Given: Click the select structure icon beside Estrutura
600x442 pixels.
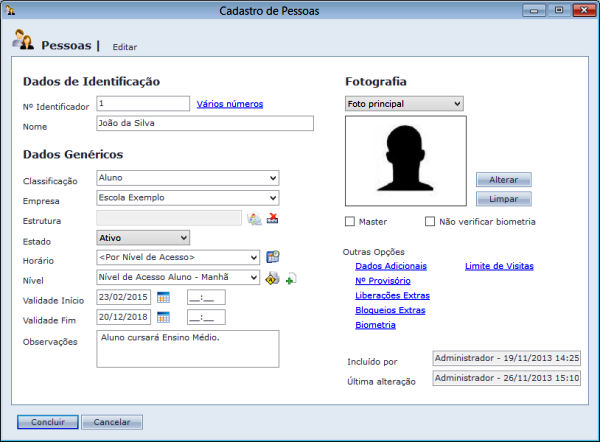Looking at the screenshot, I should [x=254, y=219].
